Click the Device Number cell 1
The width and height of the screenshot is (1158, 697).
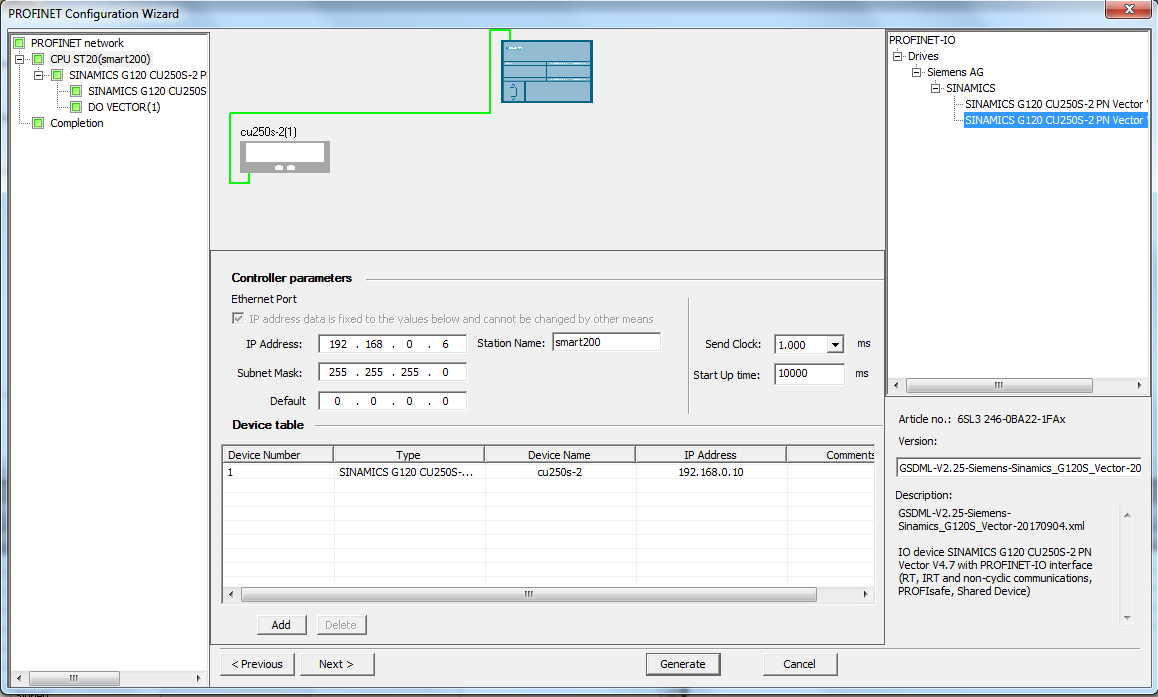pos(278,472)
